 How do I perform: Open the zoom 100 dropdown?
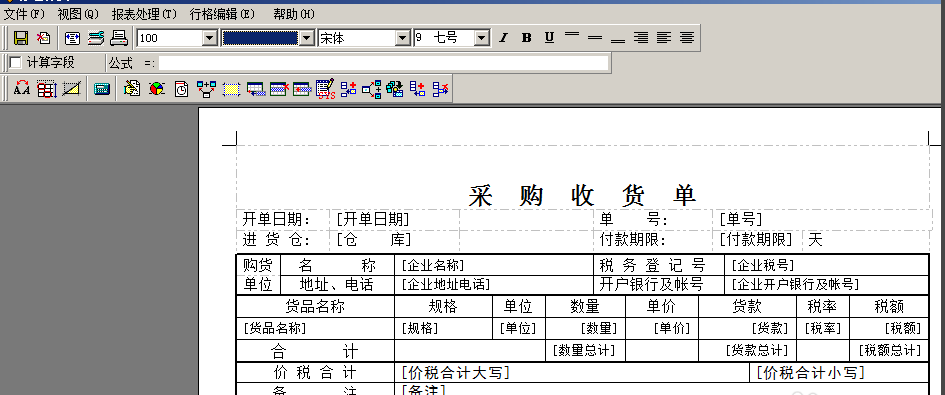tap(210, 38)
